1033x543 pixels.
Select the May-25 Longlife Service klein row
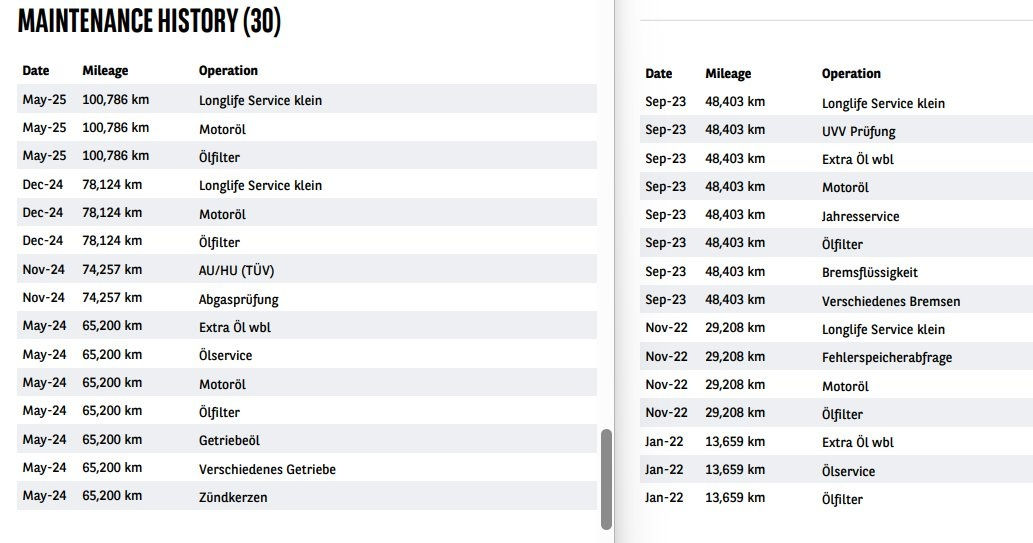pyautogui.click(x=307, y=99)
